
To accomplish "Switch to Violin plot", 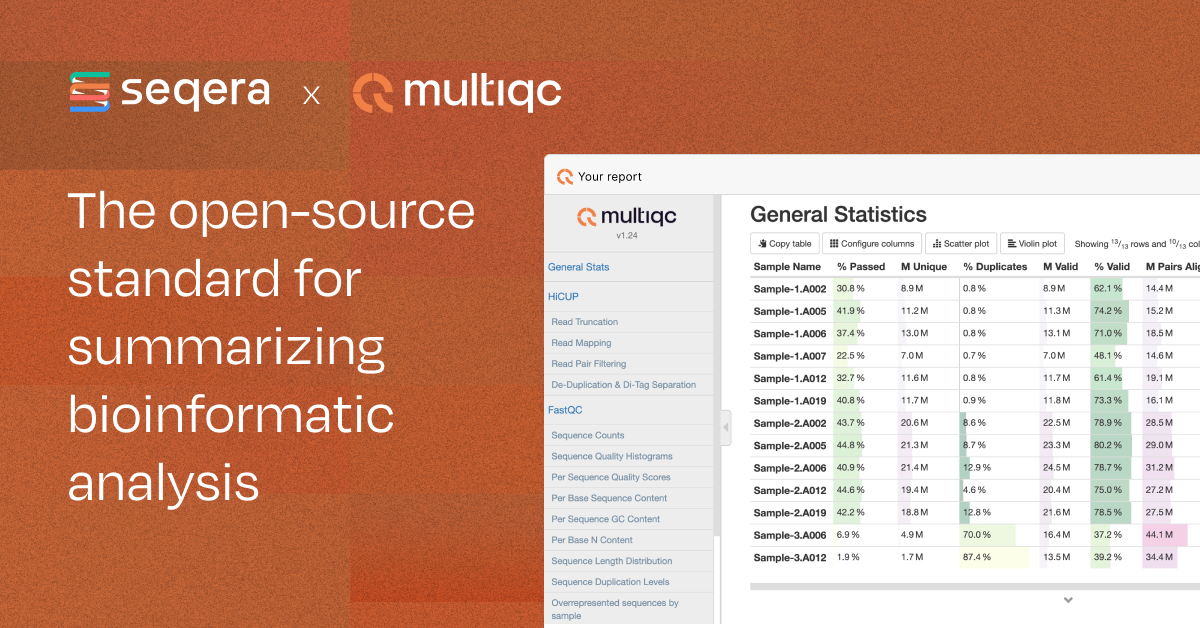I will coord(1032,243).
